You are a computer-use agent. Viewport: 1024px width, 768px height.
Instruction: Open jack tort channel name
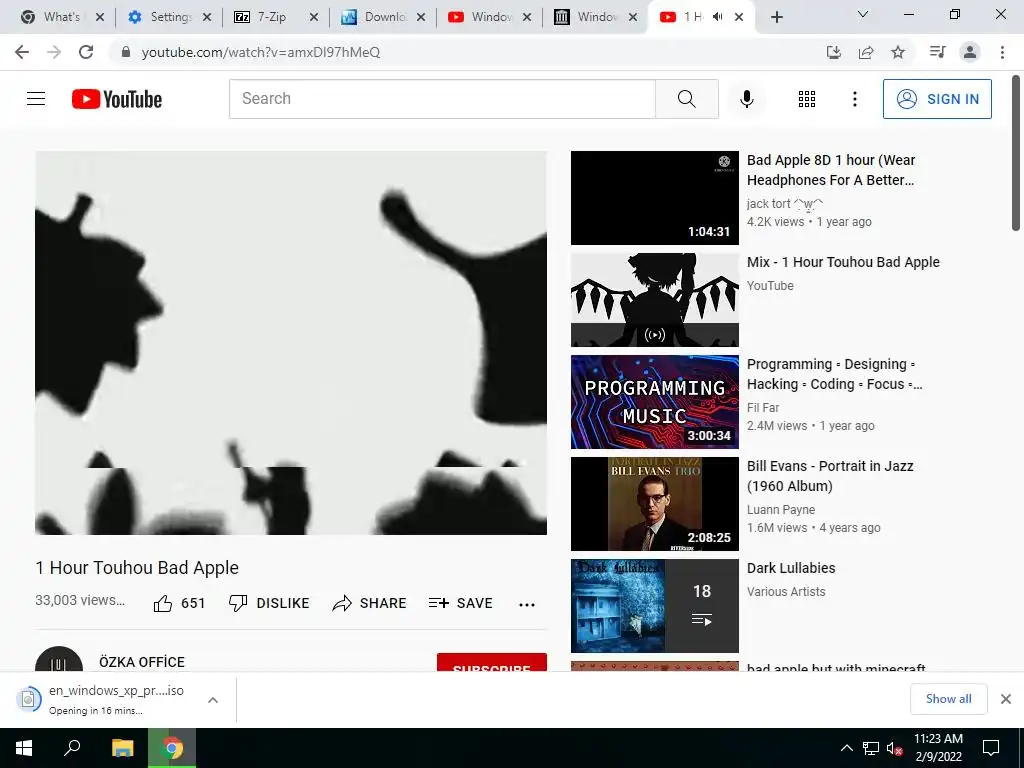784,204
